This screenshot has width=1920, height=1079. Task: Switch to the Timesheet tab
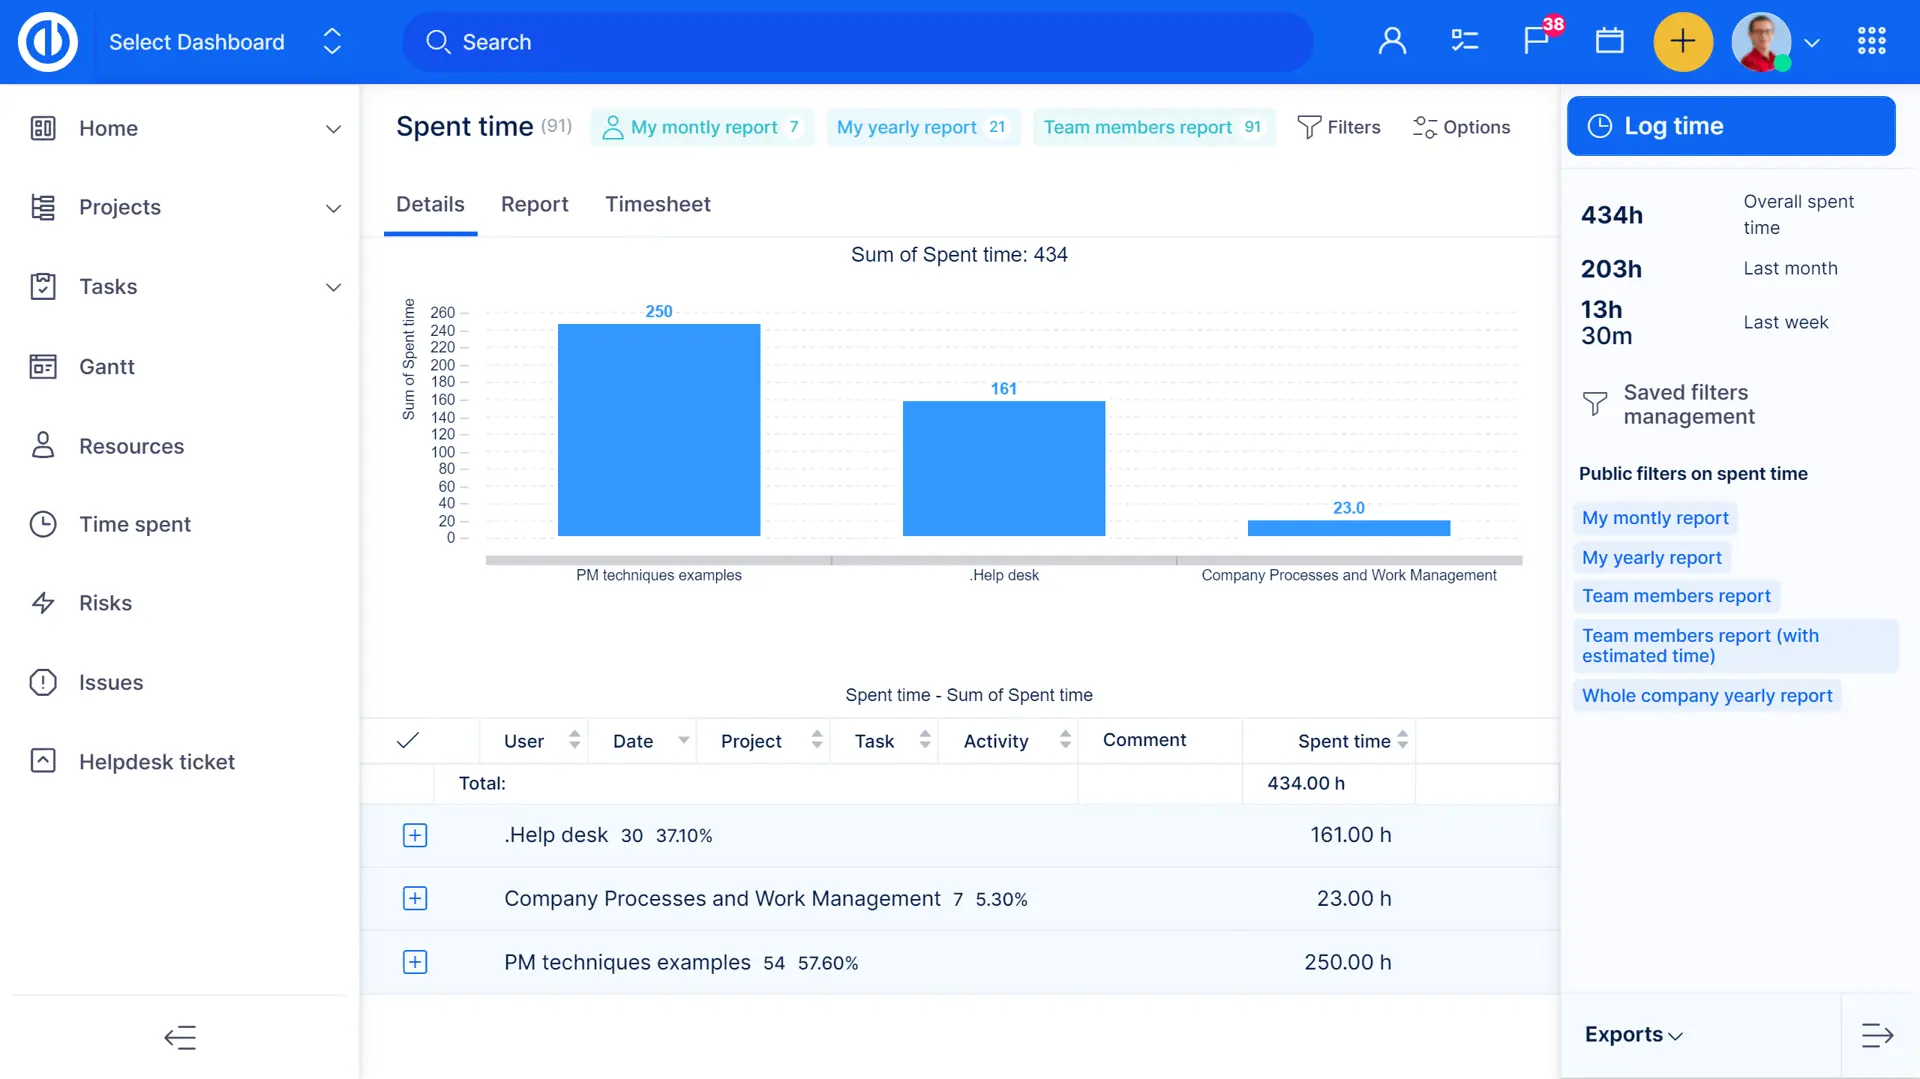(657, 204)
